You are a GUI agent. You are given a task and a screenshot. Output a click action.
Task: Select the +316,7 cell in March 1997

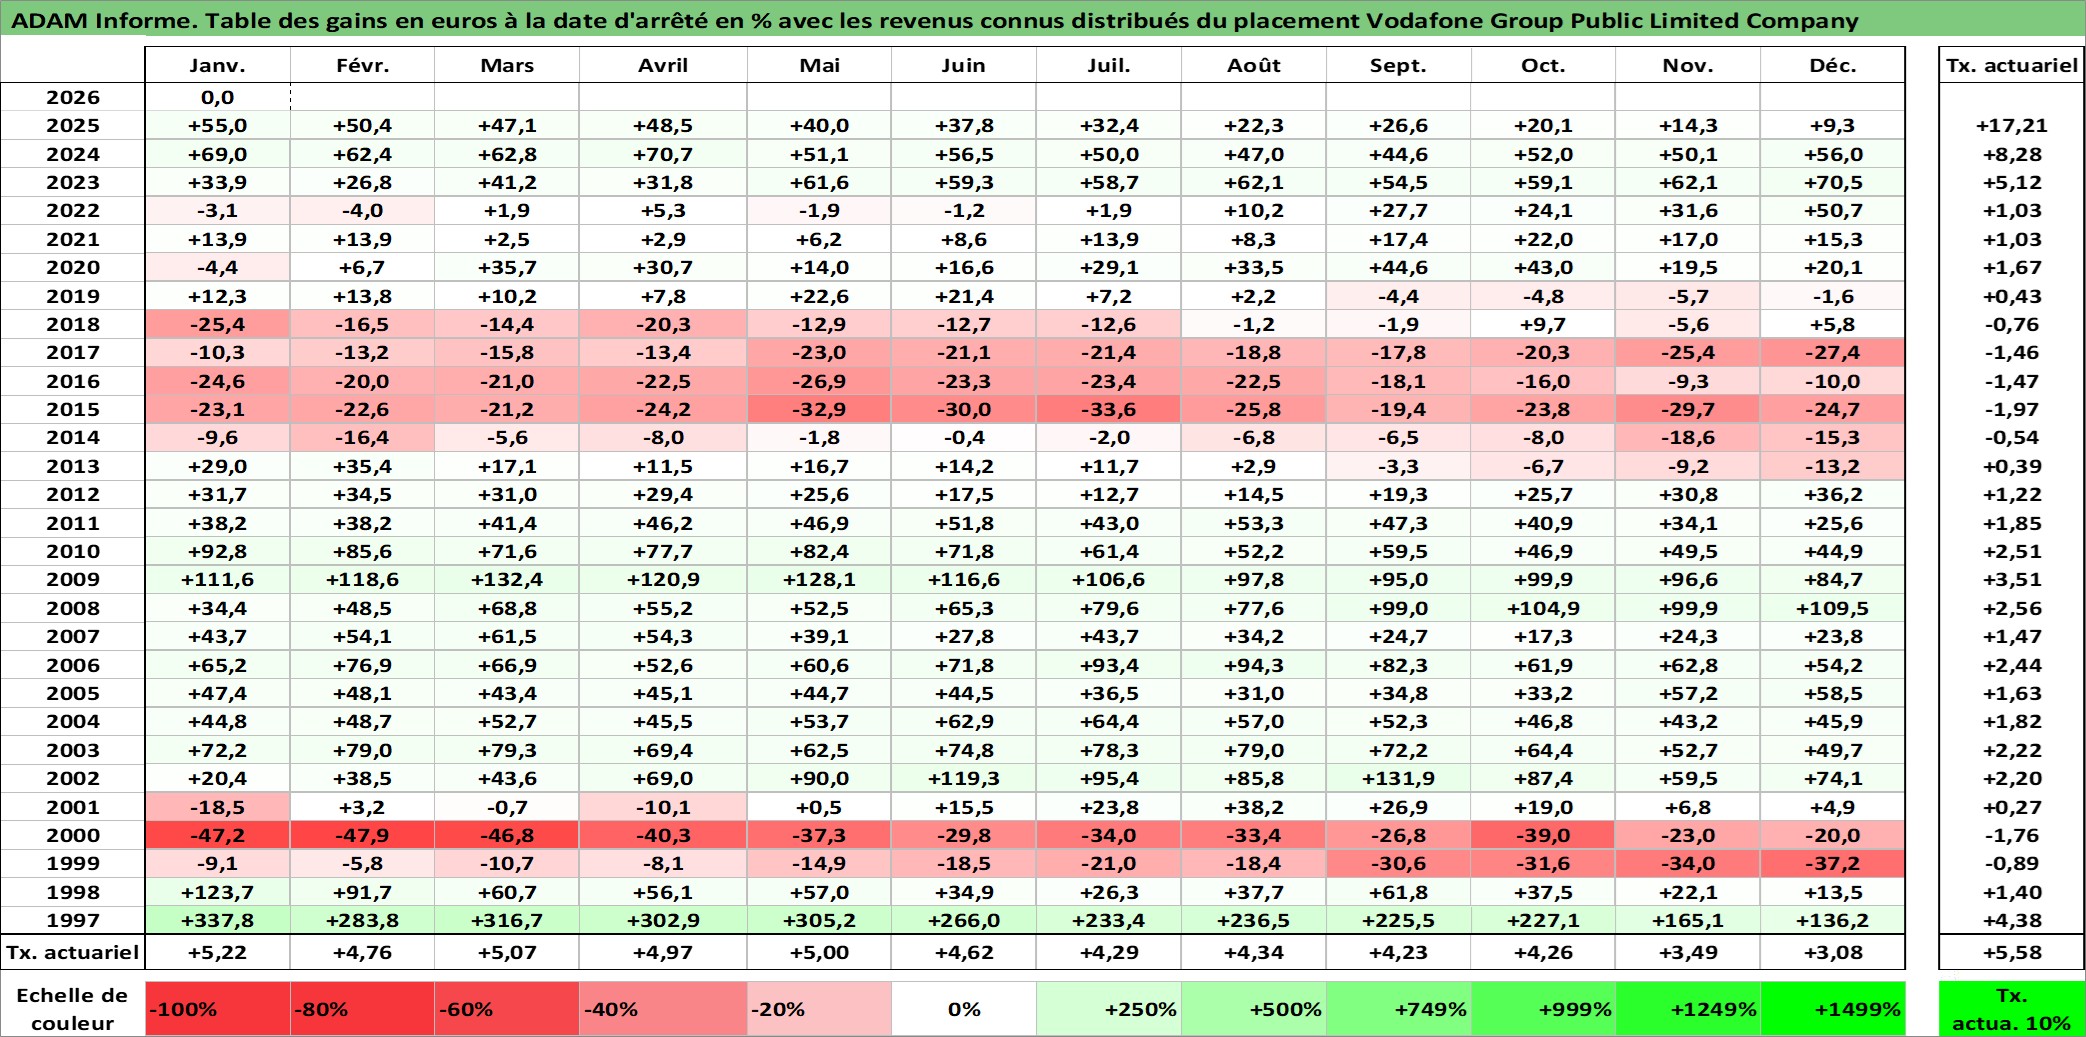point(507,920)
